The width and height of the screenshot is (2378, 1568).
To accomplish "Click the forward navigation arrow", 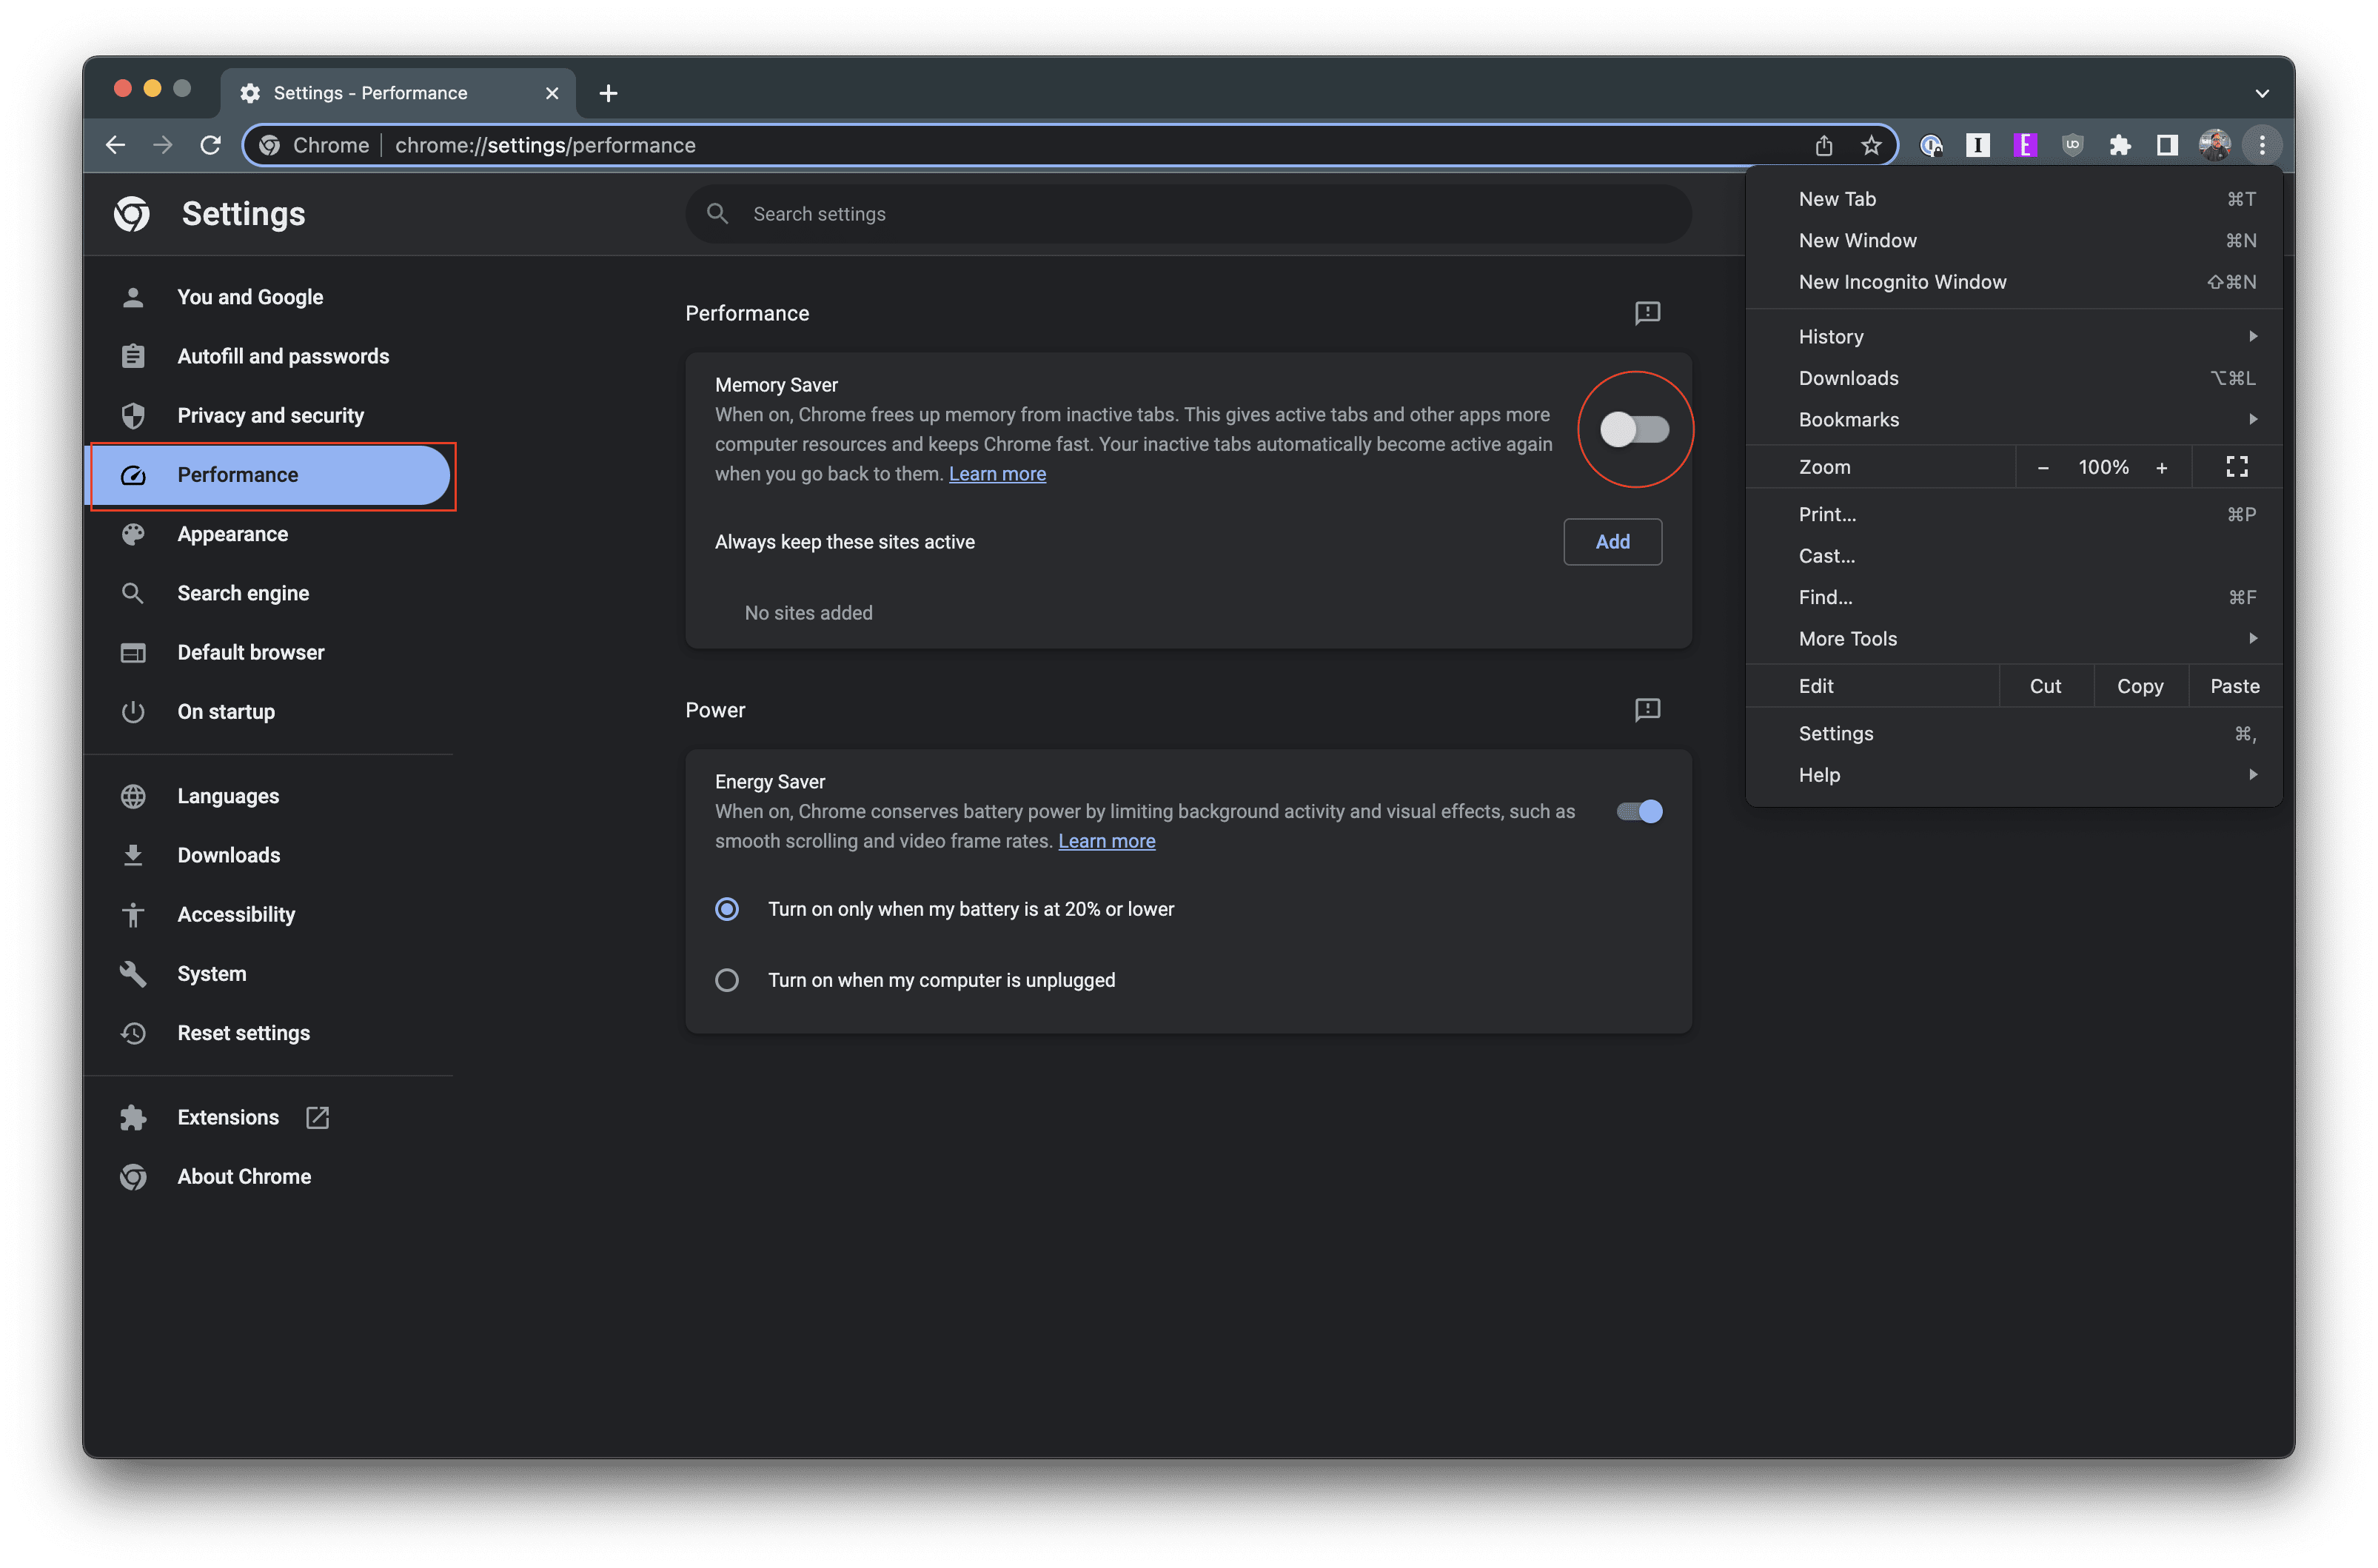I will click(x=163, y=145).
